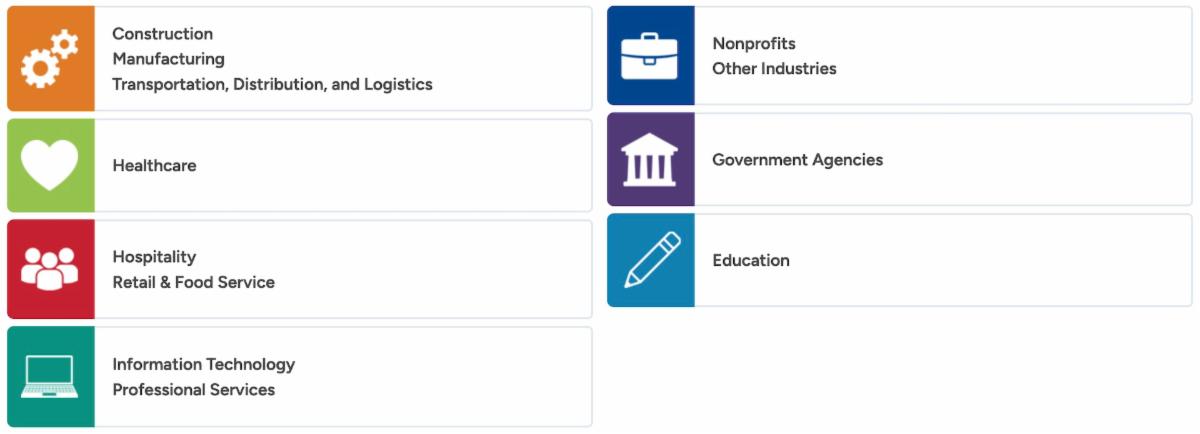
Task: Open the Manufacturing link
Action: click(x=168, y=59)
